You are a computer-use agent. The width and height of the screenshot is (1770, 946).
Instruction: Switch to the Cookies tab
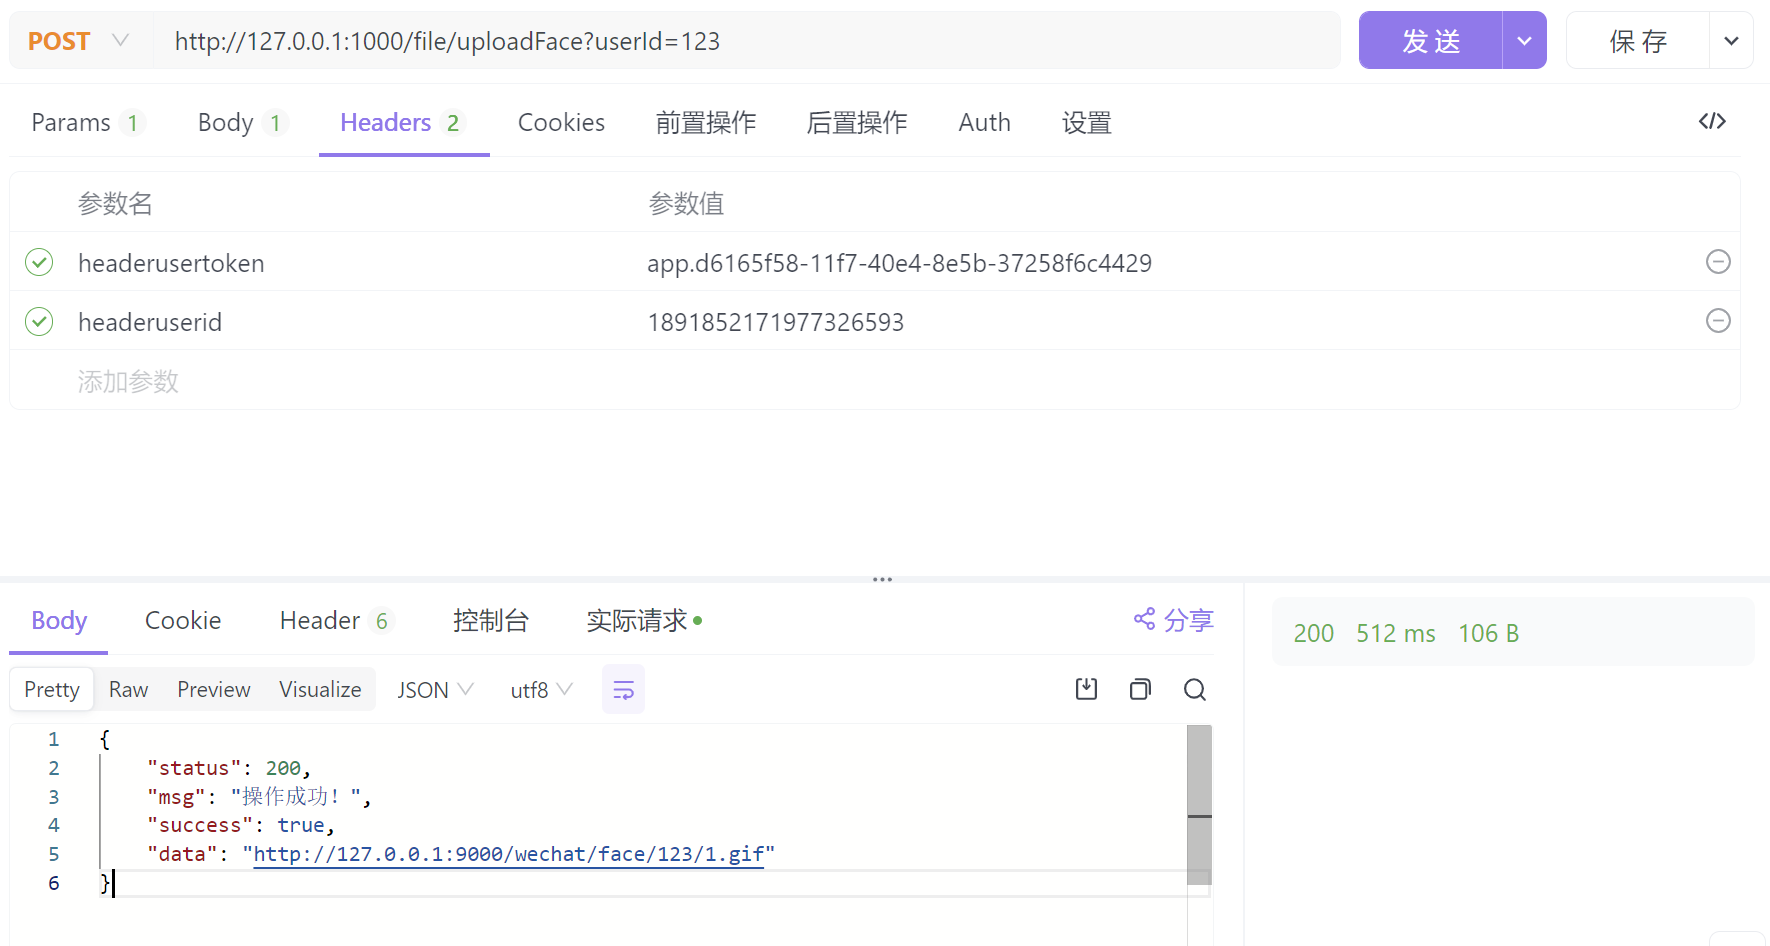coord(561,121)
